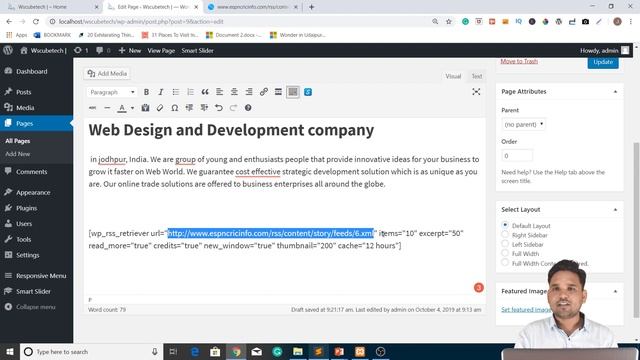Select Full Width Contained layout option
Screen dimensions: 640x360
click(x=505, y=263)
